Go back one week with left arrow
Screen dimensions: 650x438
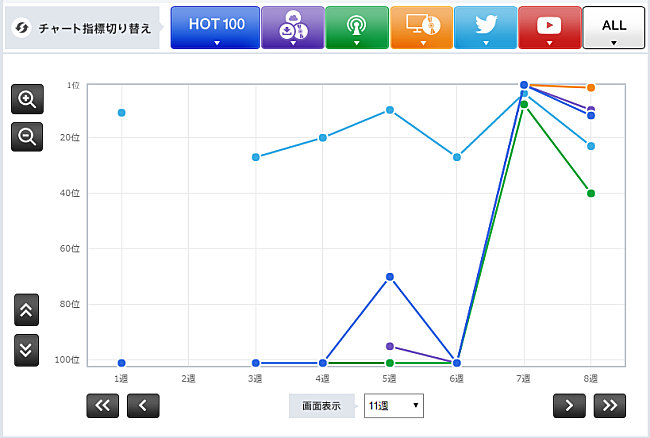143,405
